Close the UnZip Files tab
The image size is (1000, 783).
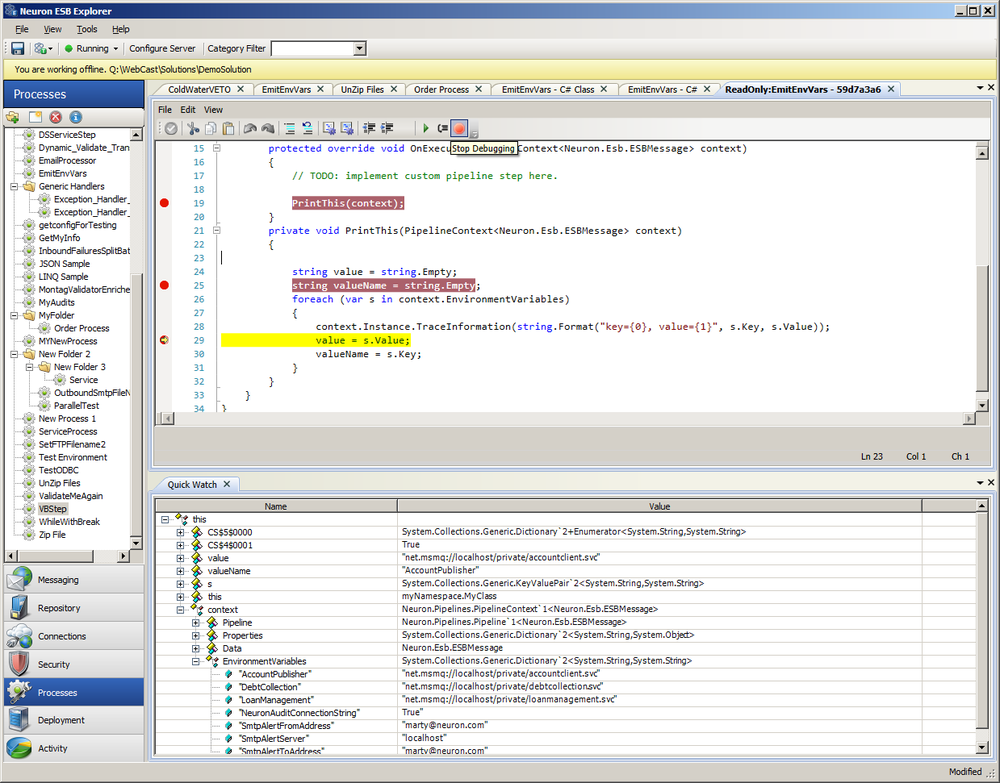tap(393, 89)
